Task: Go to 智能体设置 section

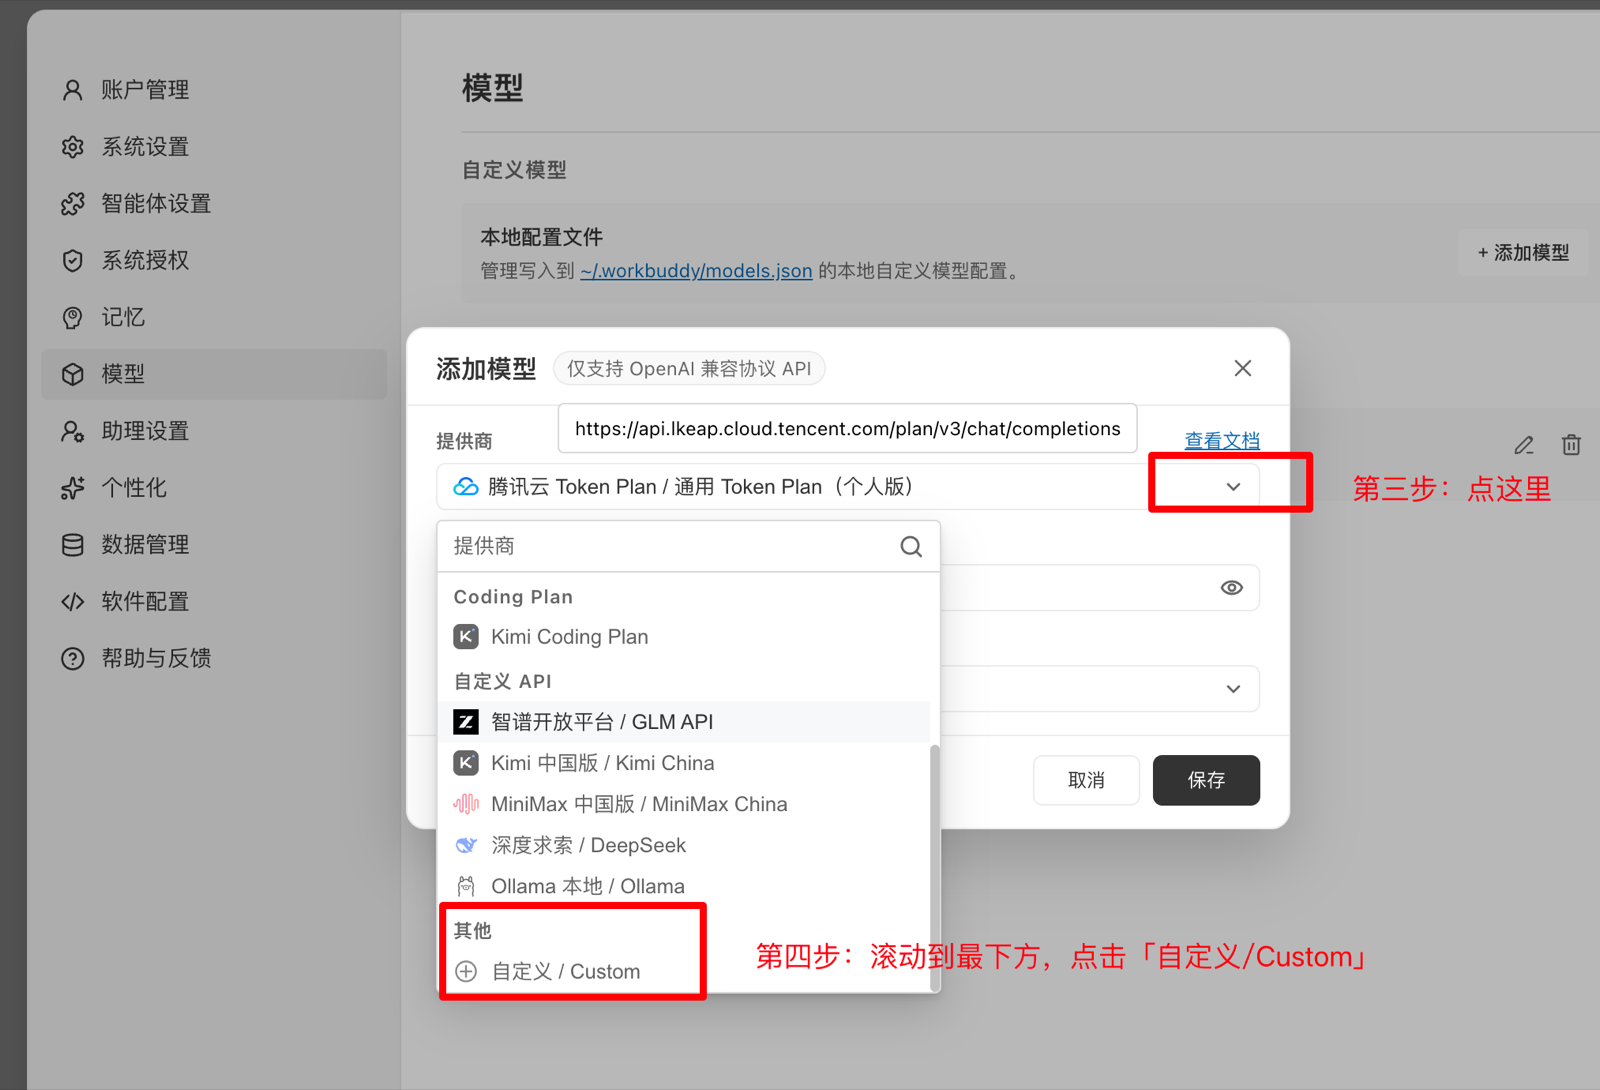Action: pyautogui.click(x=214, y=204)
